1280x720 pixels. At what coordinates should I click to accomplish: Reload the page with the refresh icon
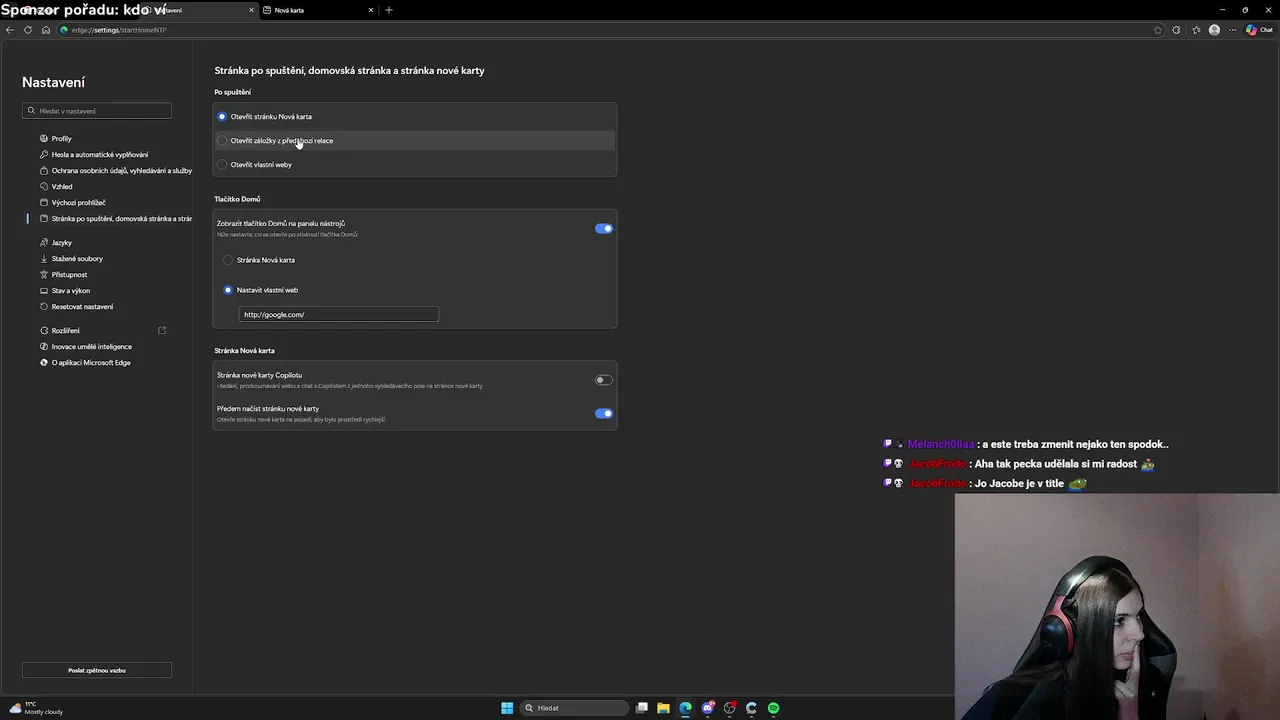(x=28, y=30)
